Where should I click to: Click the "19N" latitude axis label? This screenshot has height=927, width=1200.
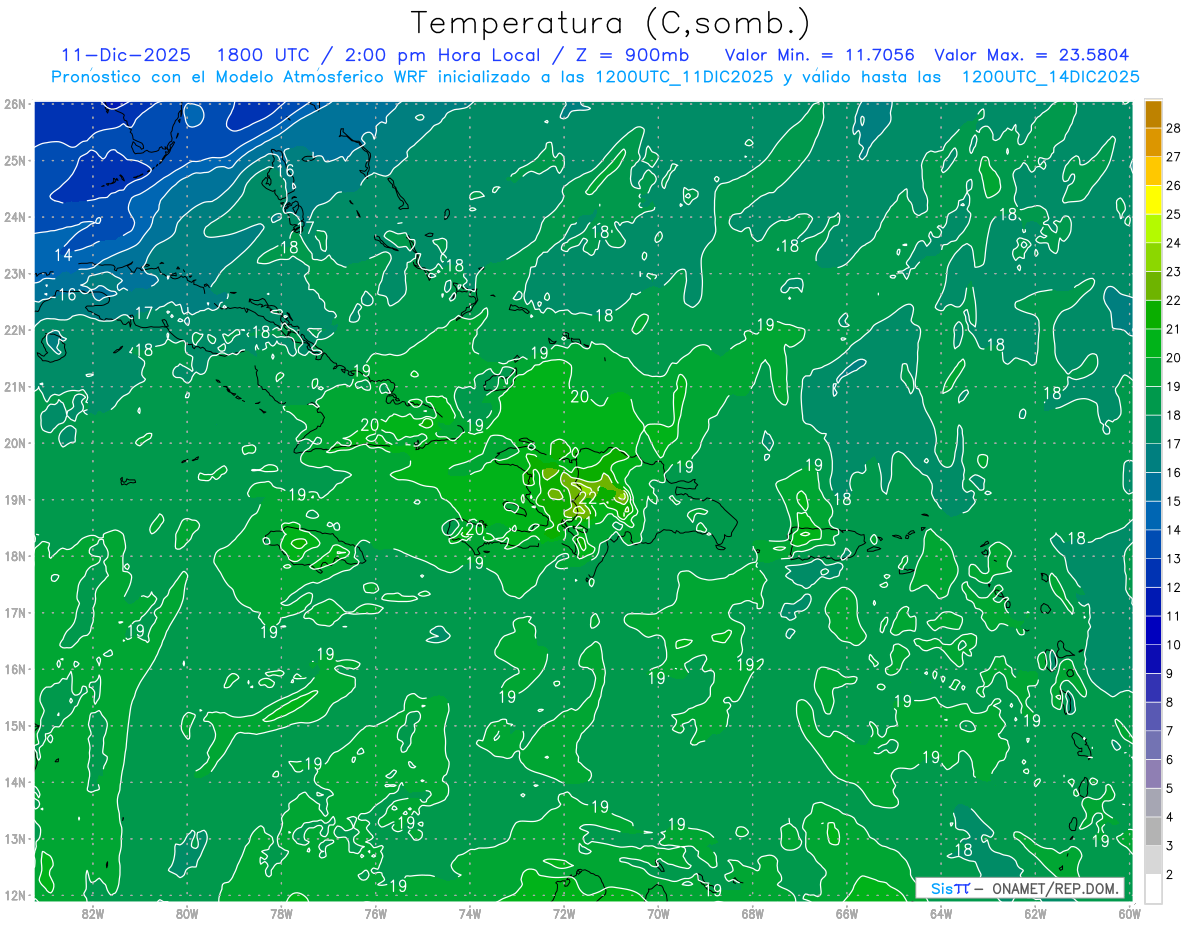point(15,500)
